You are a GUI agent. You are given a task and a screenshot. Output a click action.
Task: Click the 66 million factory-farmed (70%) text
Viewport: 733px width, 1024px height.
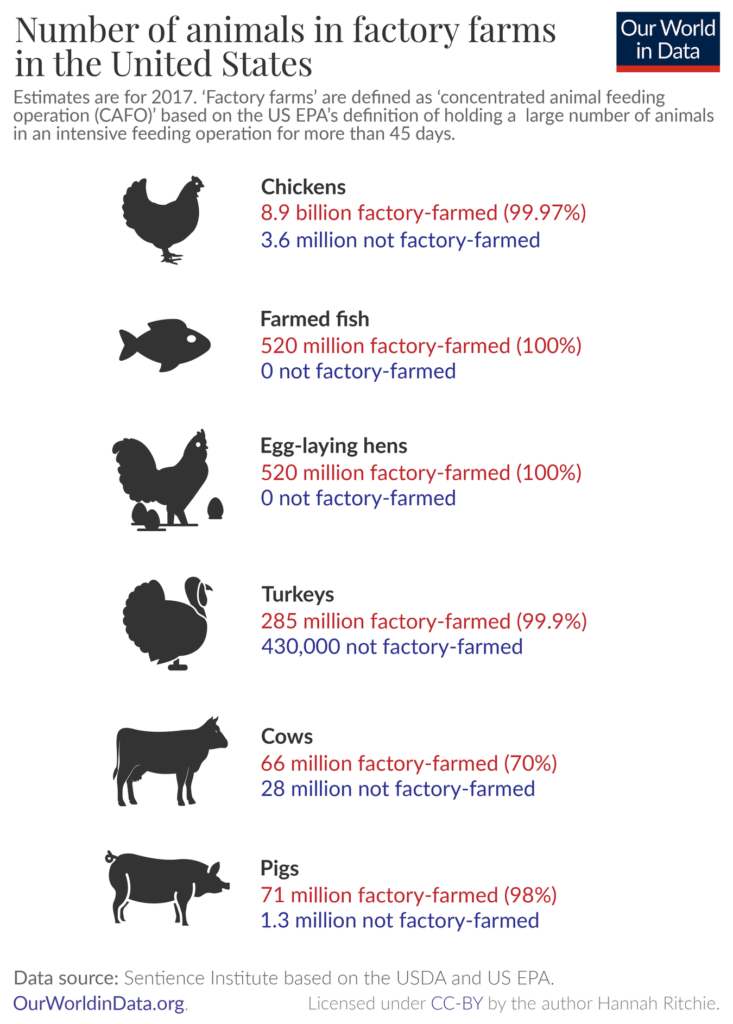tap(408, 763)
